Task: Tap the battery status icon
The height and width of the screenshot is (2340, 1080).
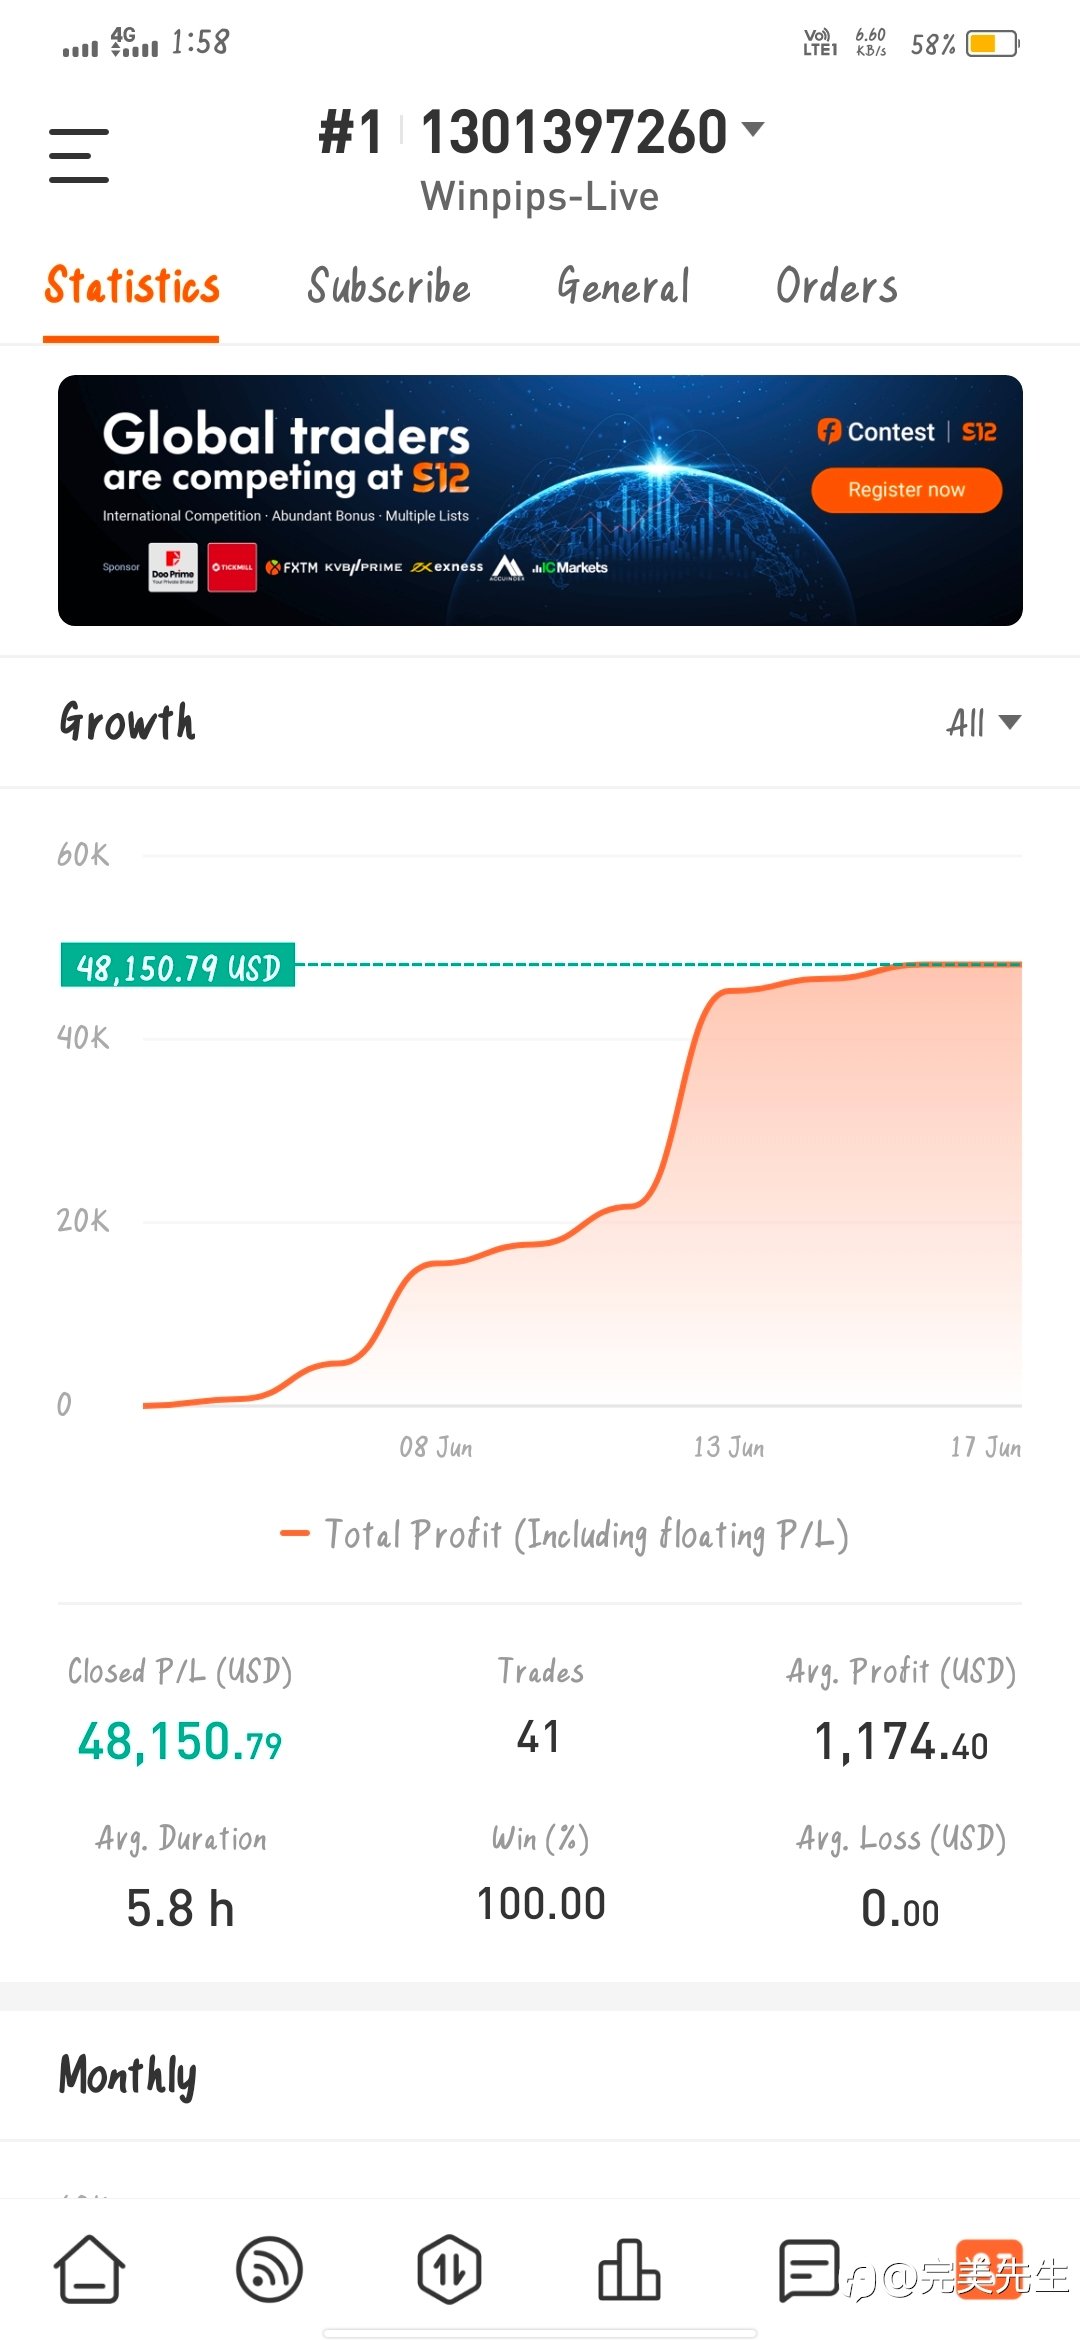Action: pyautogui.click(x=992, y=44)
